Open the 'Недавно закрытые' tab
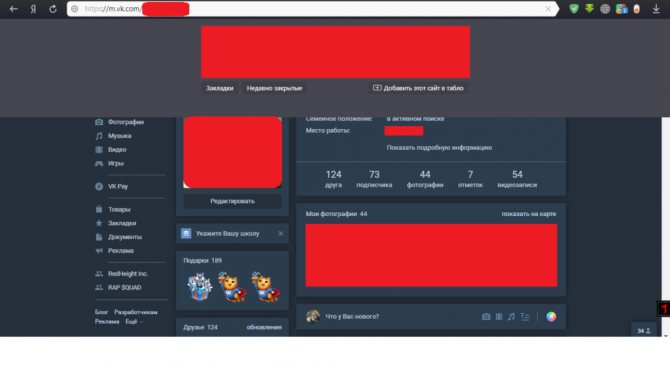This screenshot has width=670, height=377. [x=274, y=88]
